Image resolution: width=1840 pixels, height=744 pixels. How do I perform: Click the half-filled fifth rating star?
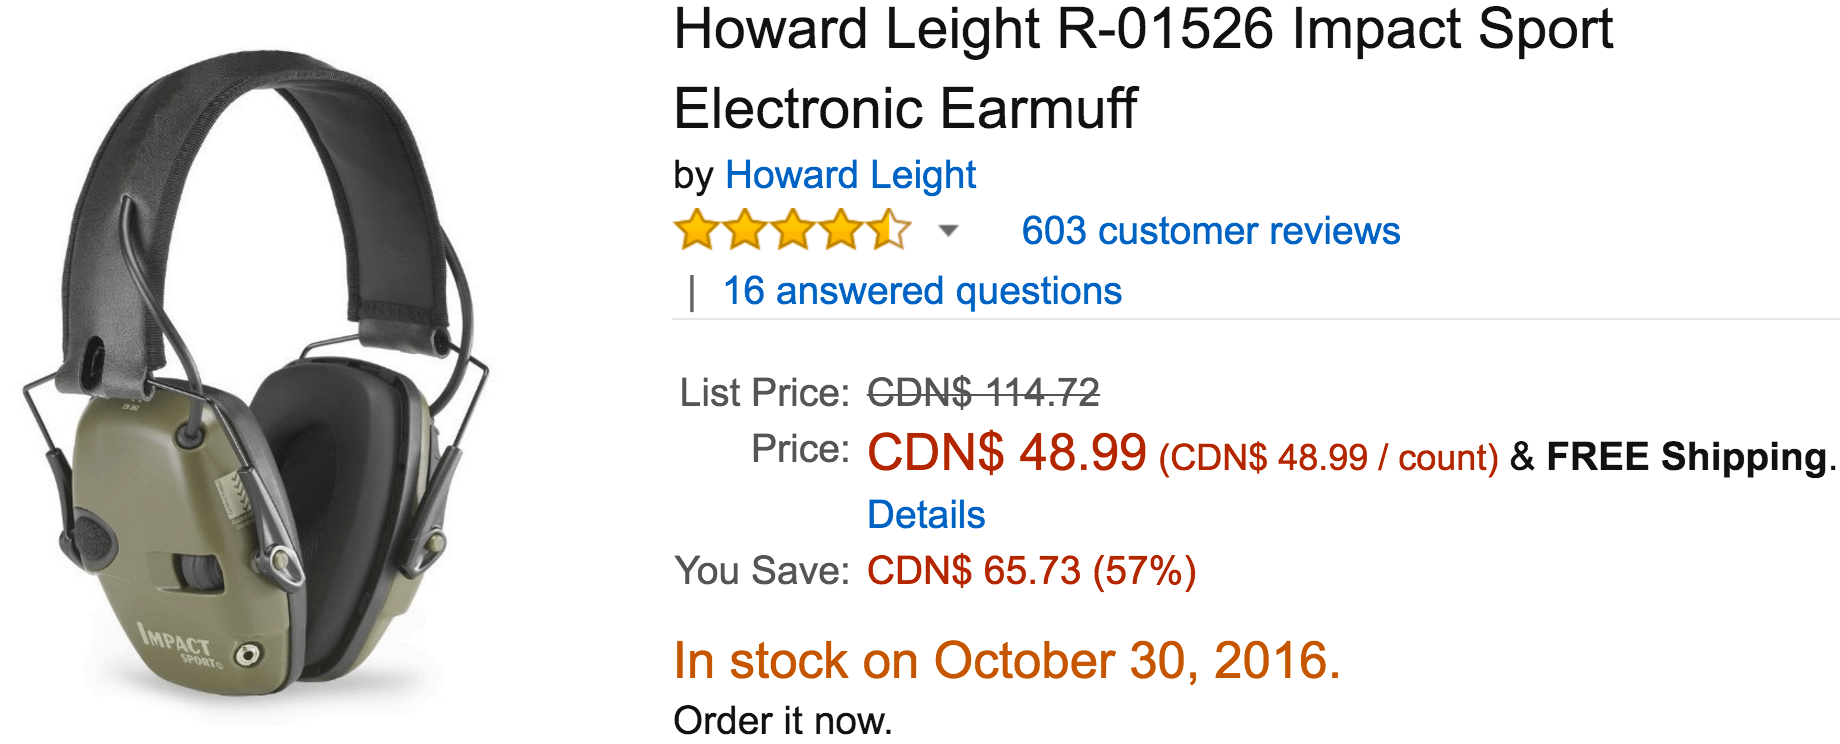pos(889,230)
